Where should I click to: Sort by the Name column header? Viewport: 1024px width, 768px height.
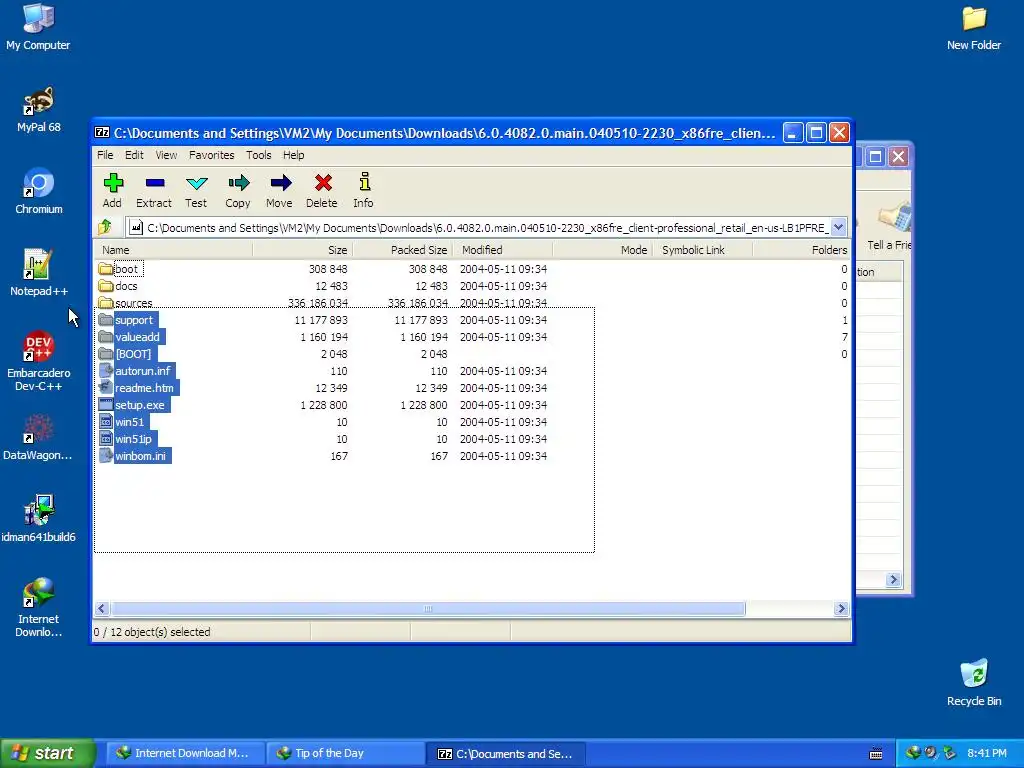tap(174, 250)
